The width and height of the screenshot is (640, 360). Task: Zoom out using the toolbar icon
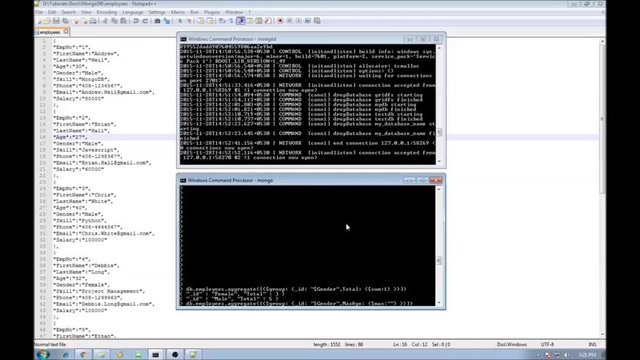coord(189,21)
